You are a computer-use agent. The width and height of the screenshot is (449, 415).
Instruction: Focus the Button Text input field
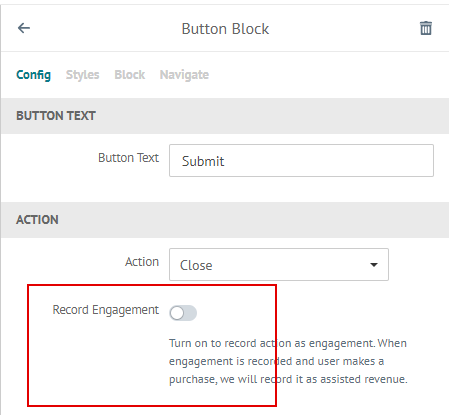(x=301, y=160)
